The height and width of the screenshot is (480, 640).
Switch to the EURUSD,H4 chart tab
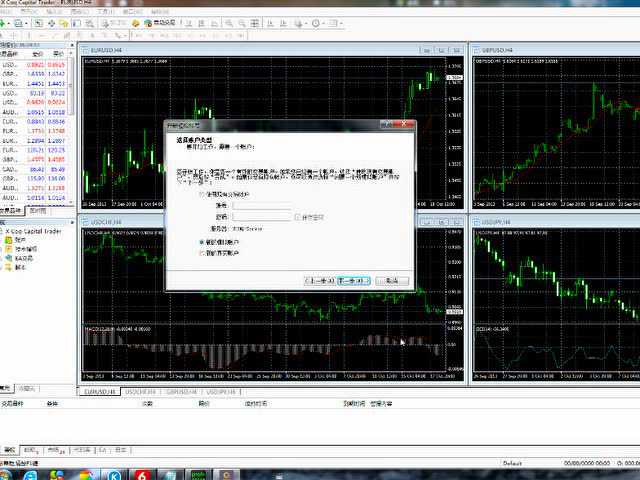[x=100, y=392]
